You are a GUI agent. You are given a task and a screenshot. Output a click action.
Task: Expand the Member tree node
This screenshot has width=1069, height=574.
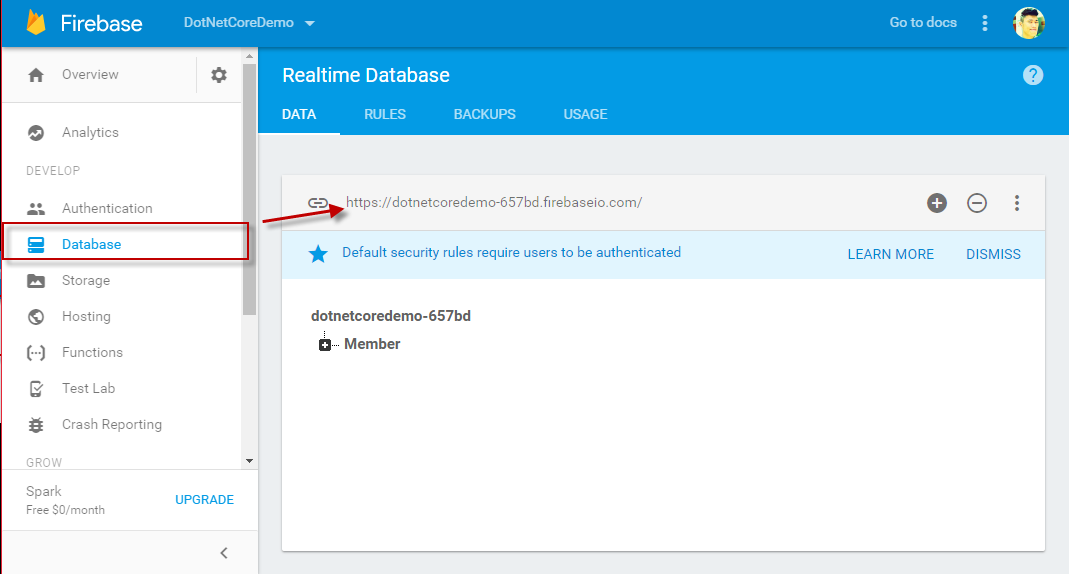pos(325,345)
